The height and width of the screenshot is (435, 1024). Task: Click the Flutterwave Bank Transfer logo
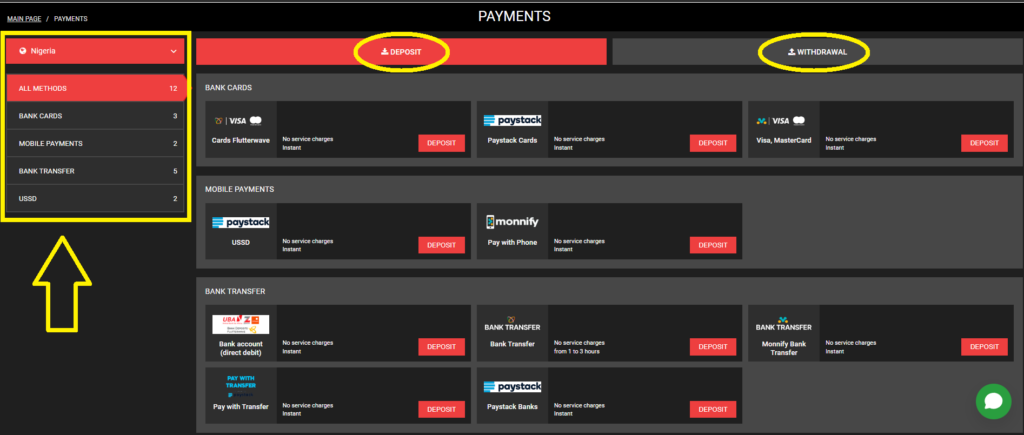pyautogui.click(x=513, y=324)
